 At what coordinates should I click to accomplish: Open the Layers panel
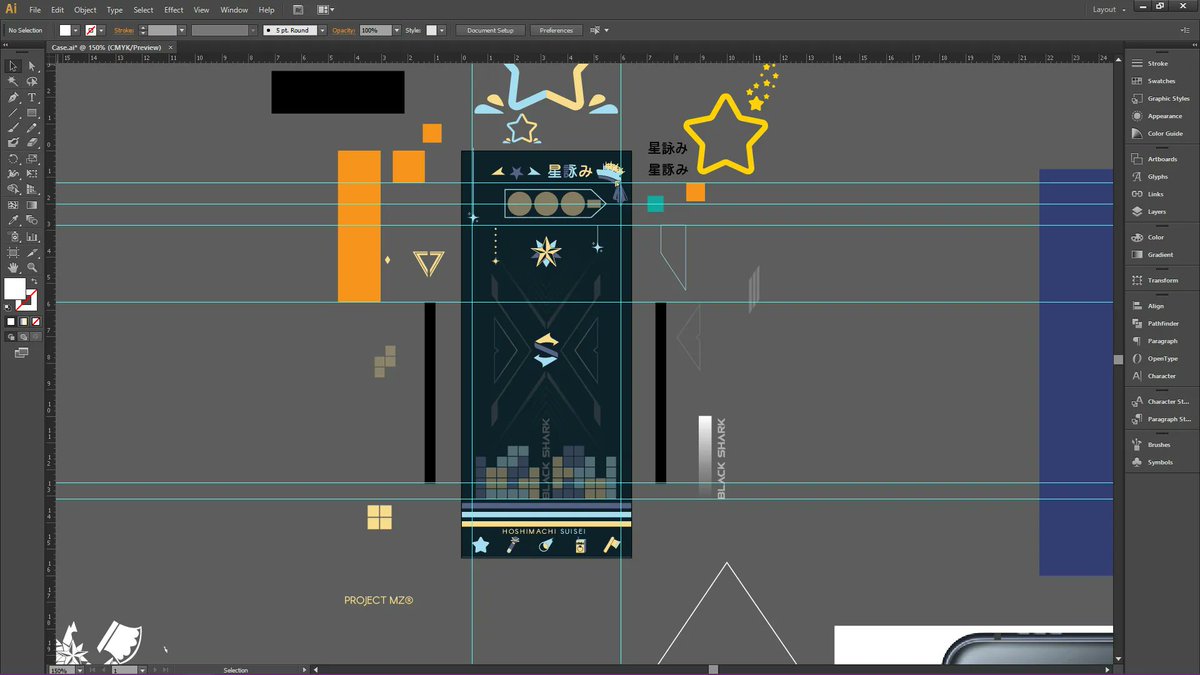[1157, 212]
